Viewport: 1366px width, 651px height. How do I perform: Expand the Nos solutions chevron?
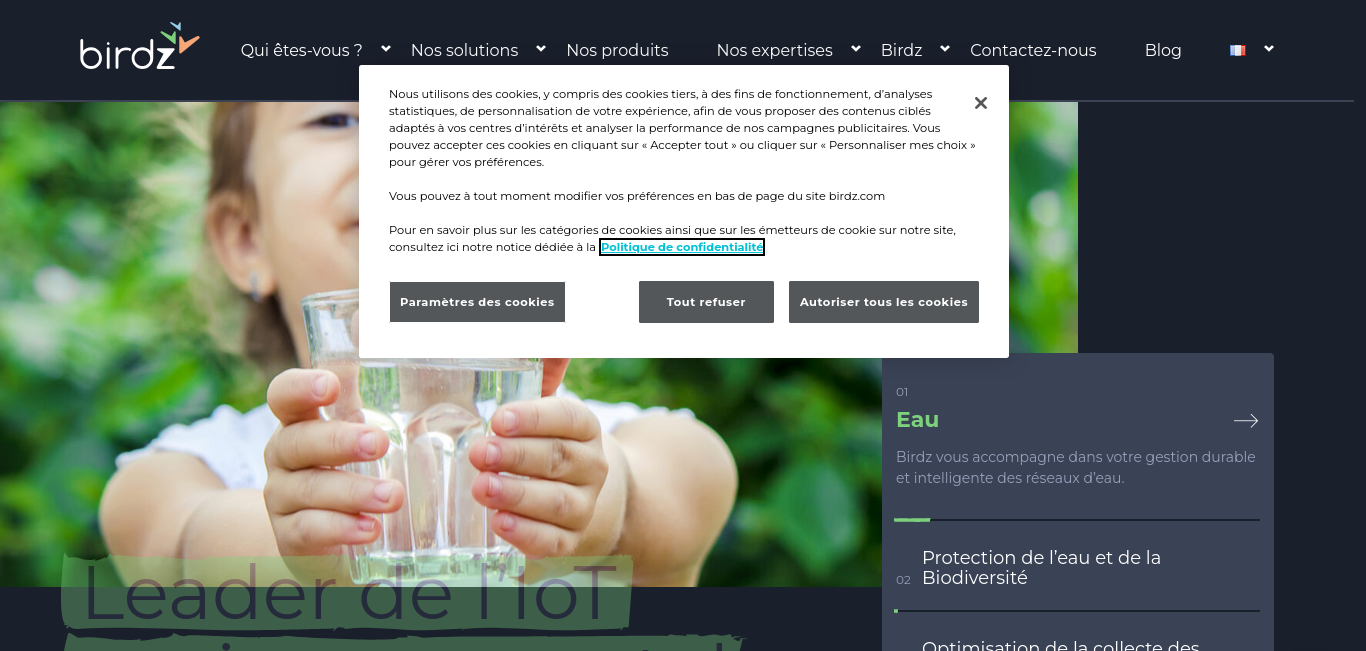(541, 48)
